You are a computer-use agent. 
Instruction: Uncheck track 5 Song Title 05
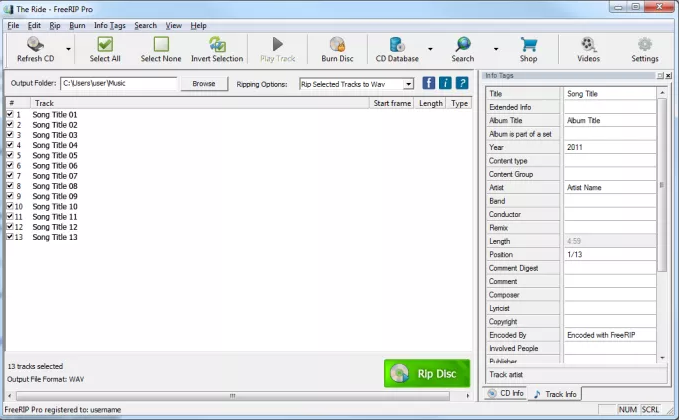point(10,155)
